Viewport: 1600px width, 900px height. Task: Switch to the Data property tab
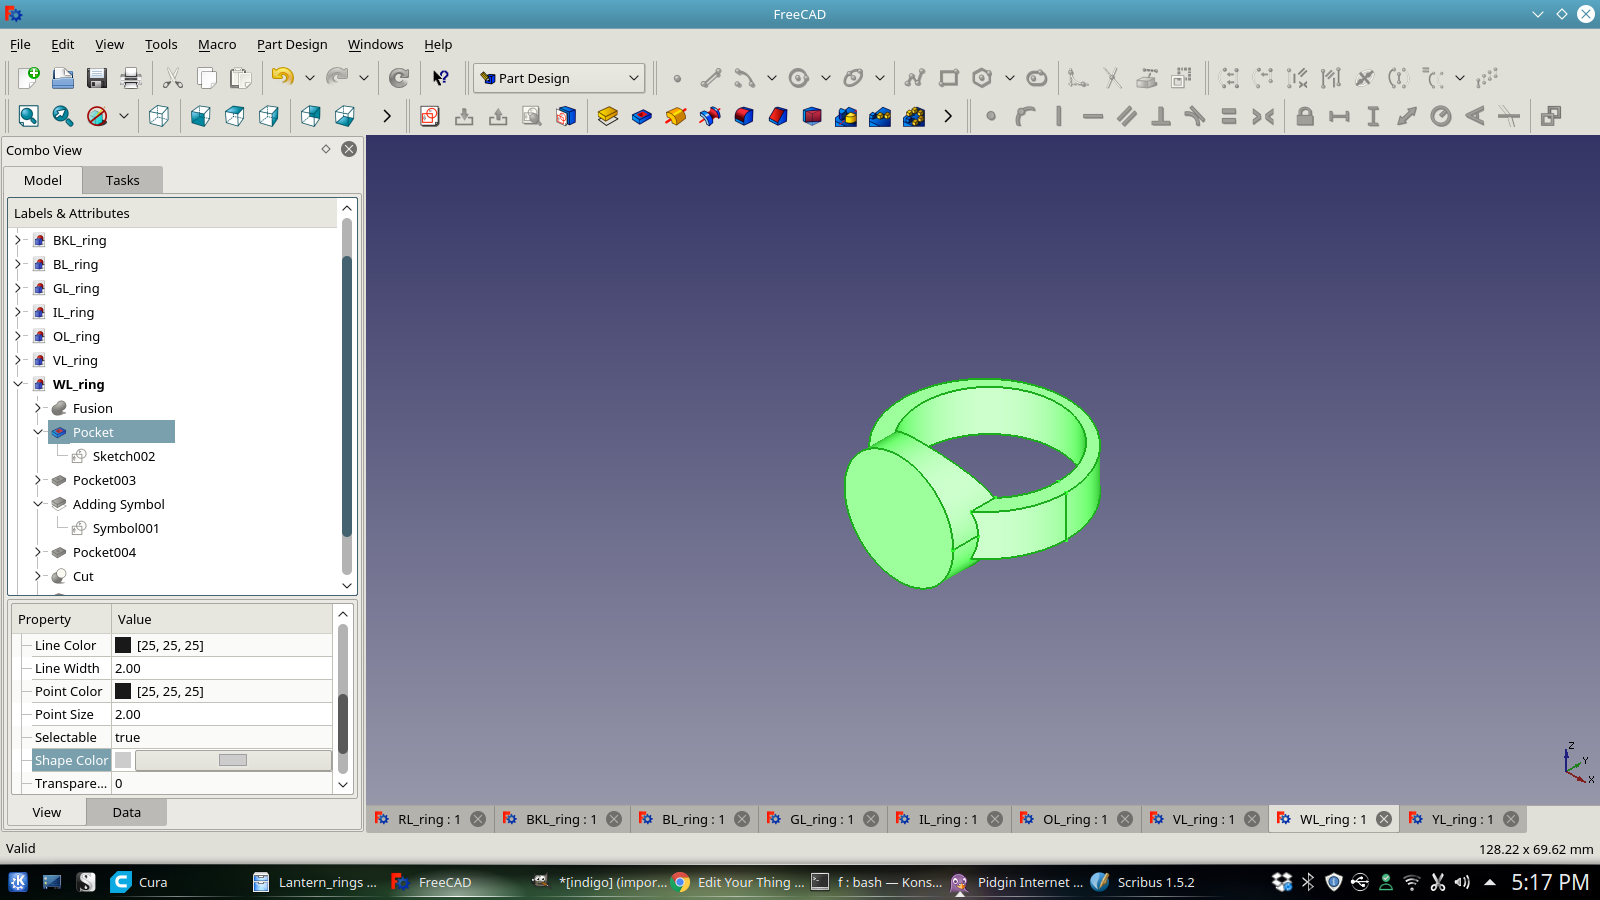coord(126,812)
